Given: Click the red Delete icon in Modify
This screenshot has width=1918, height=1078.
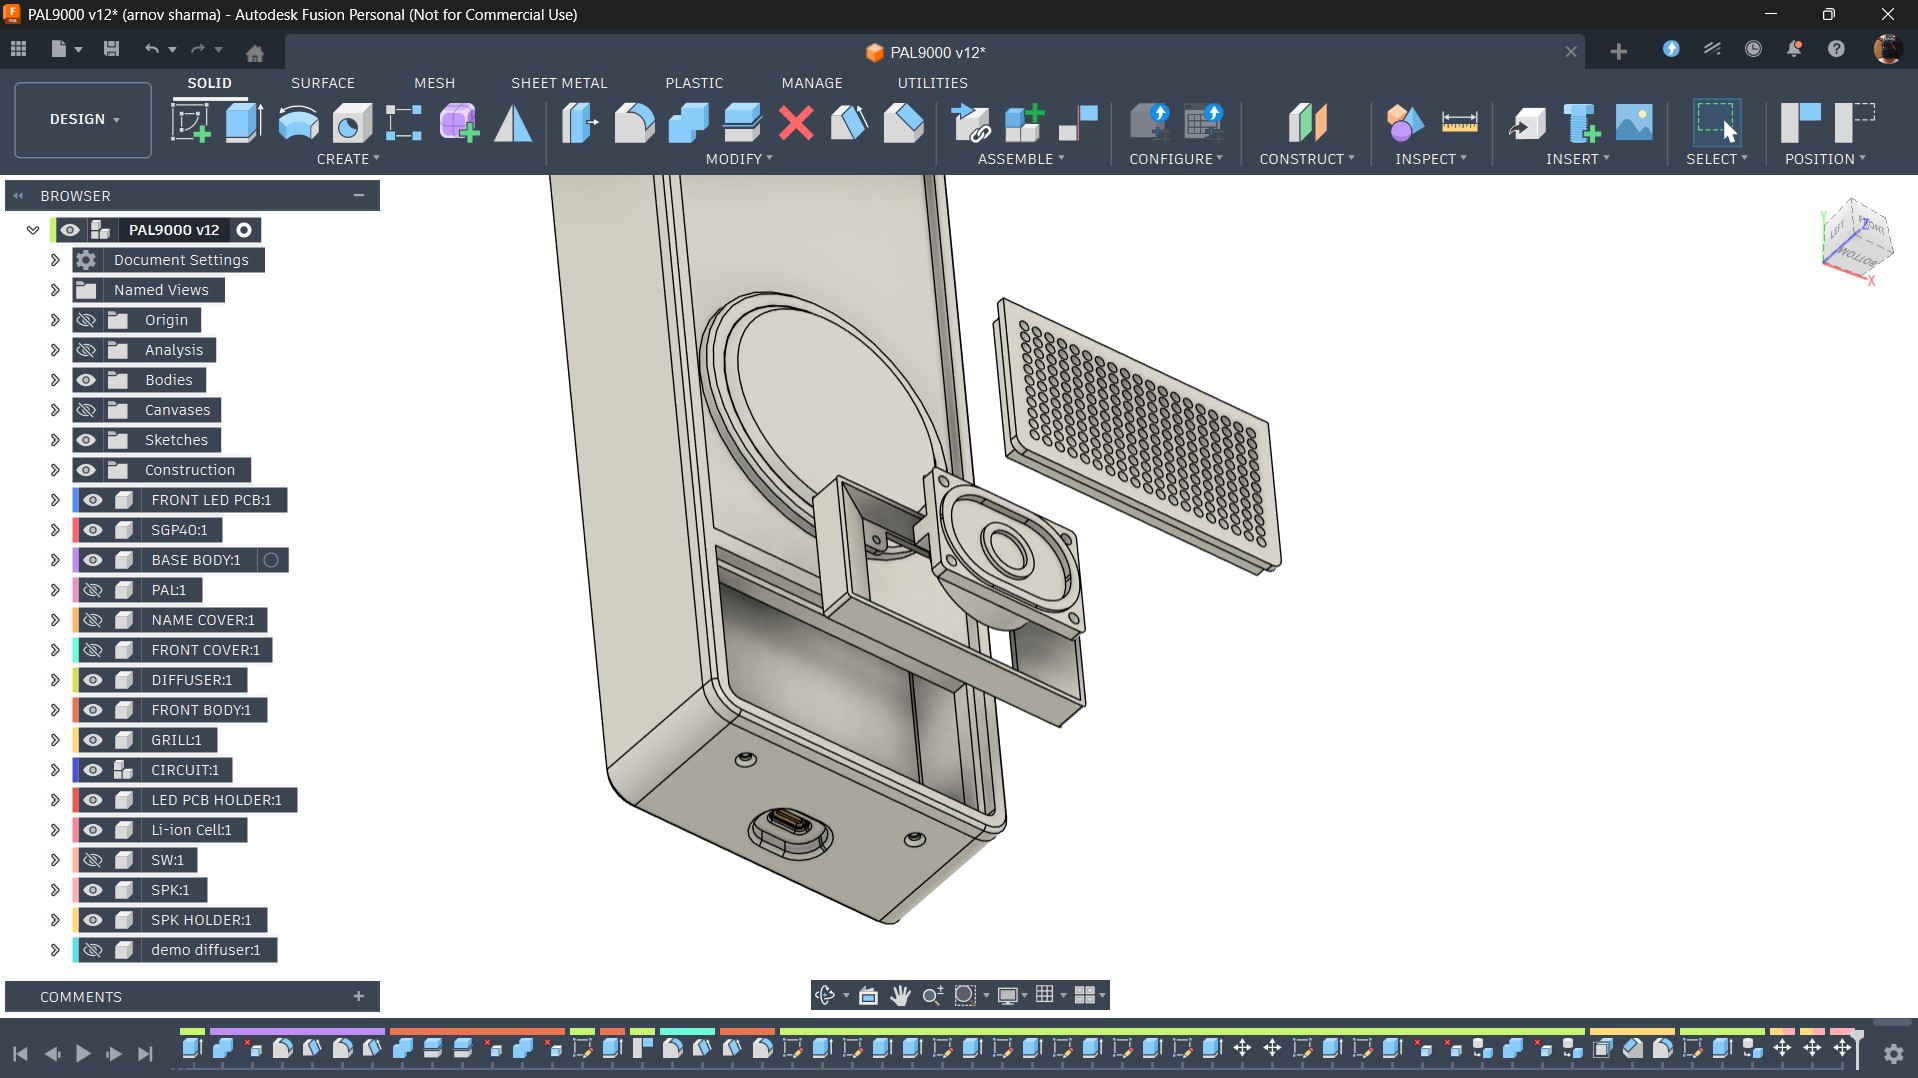Looking at the screenshot, I should click(x=796, y=123).
